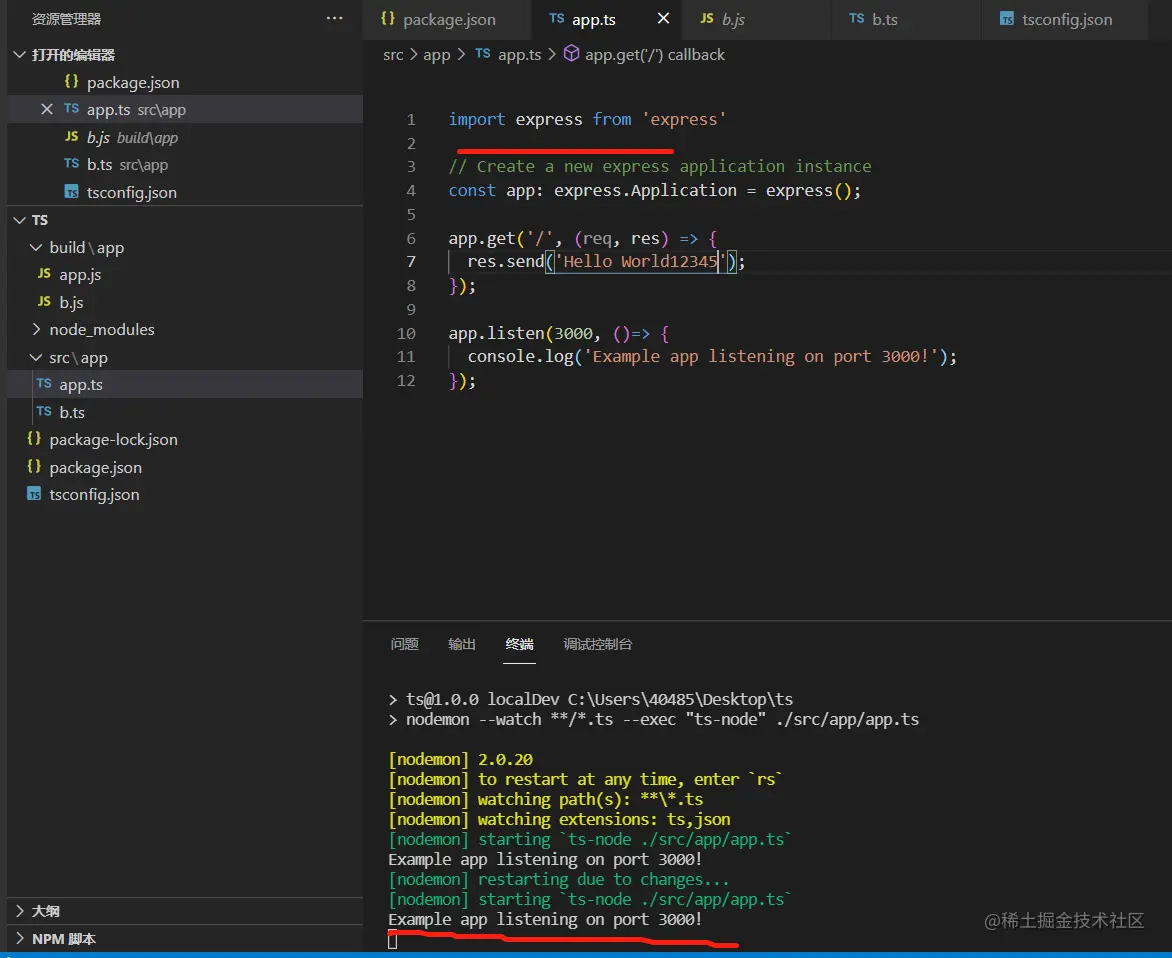Open b.js in build folder tree

[x=185, y=302]
